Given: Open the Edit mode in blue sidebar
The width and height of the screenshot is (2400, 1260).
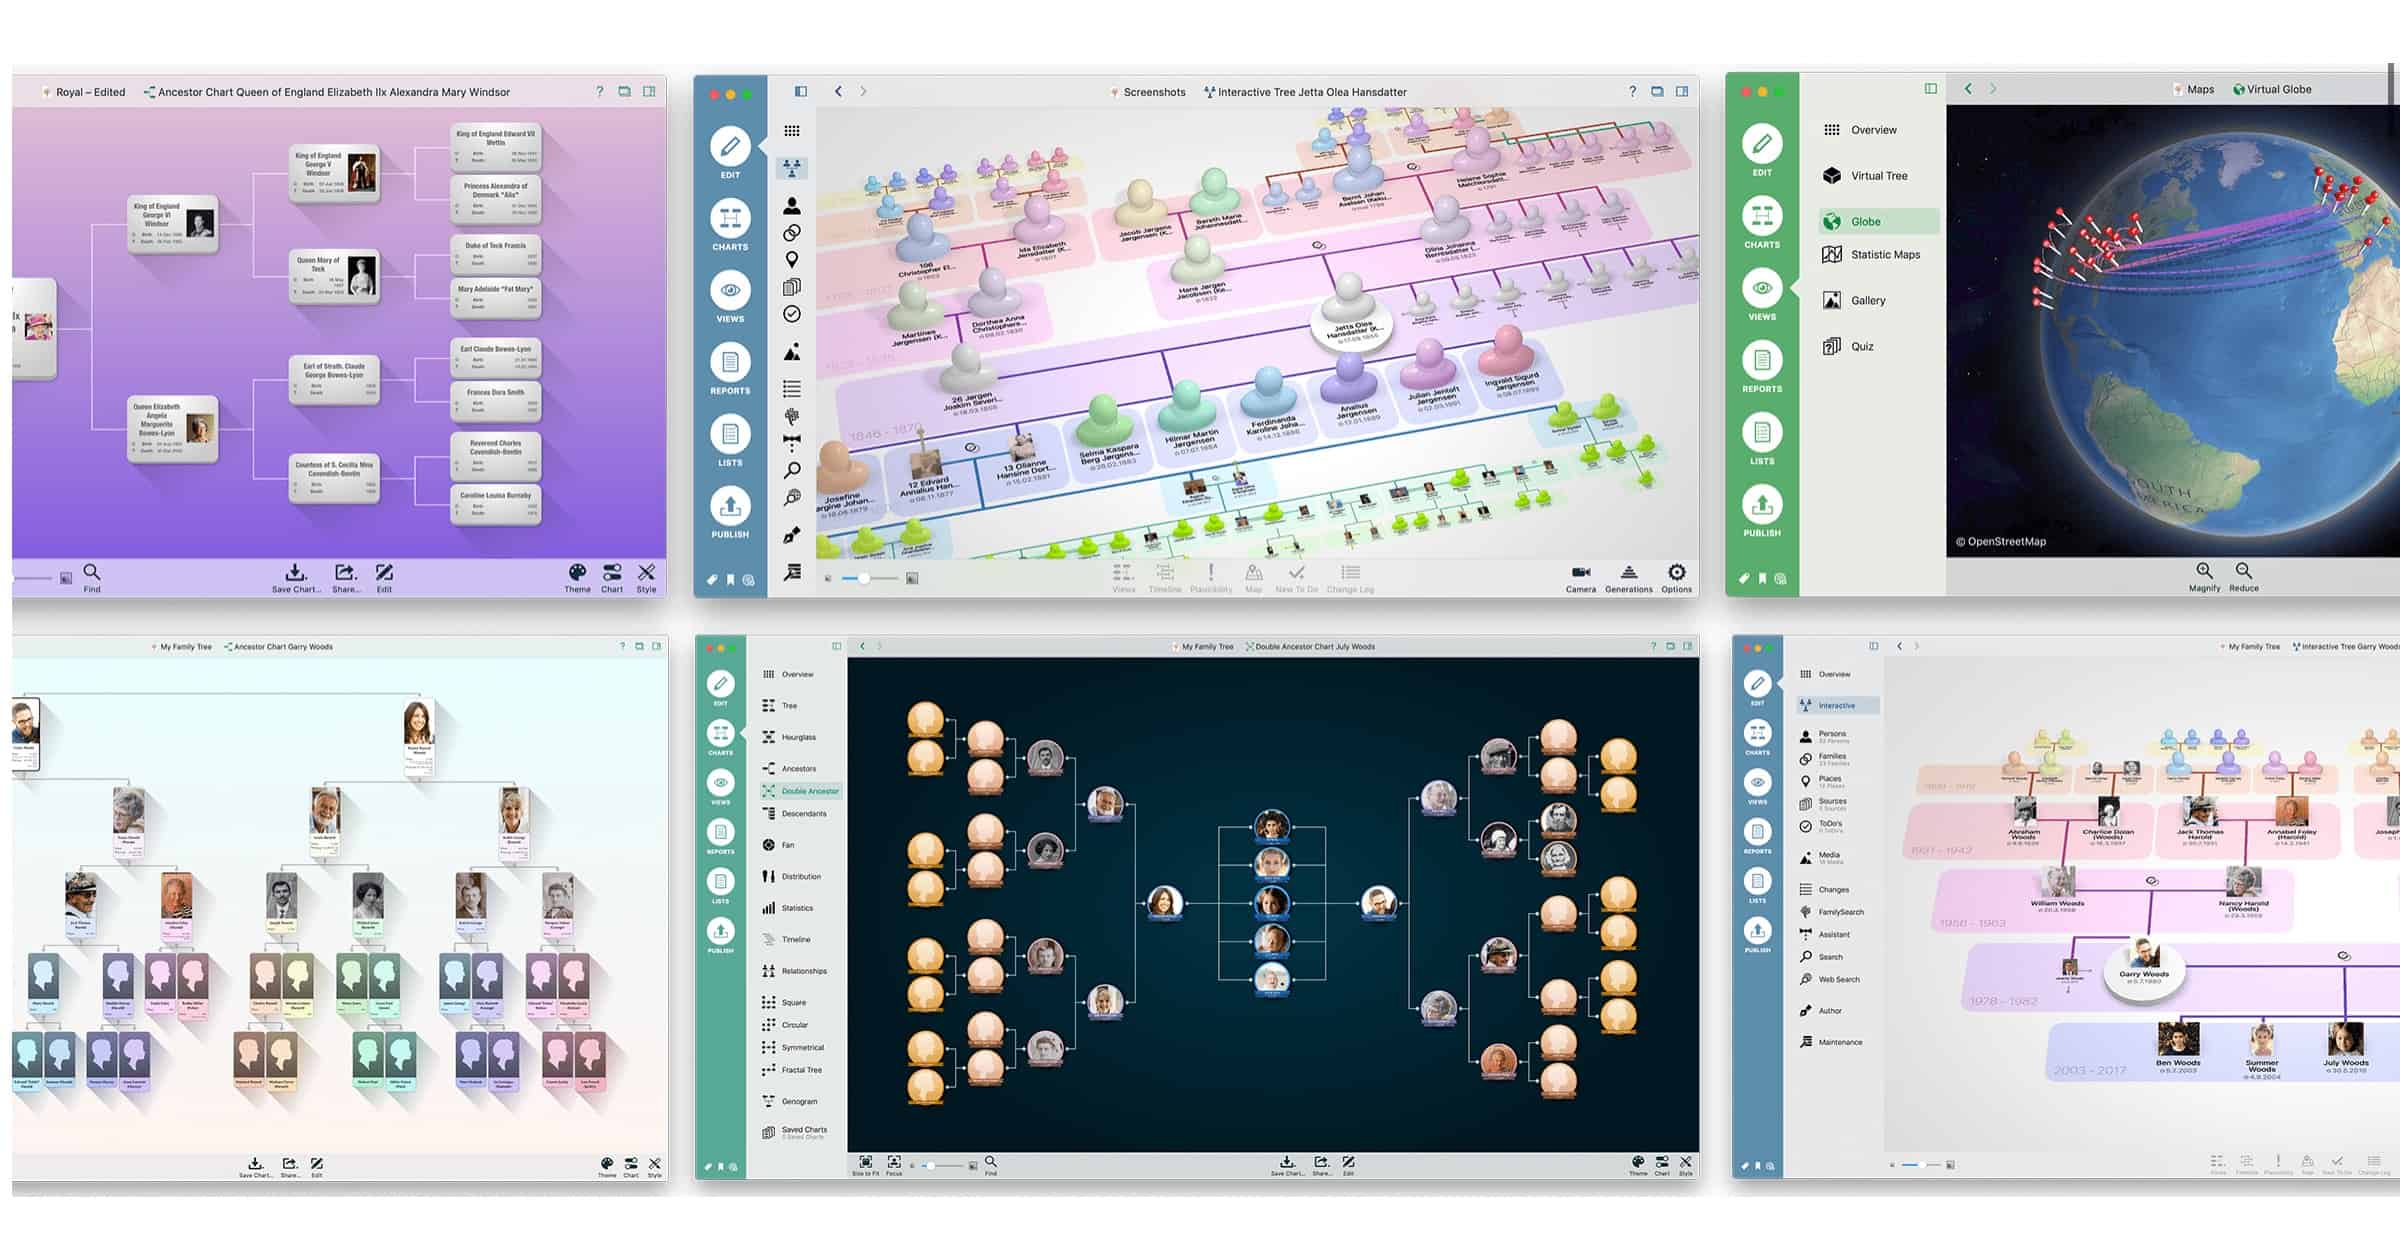Looking at the screenshot, I should [730, 148].
